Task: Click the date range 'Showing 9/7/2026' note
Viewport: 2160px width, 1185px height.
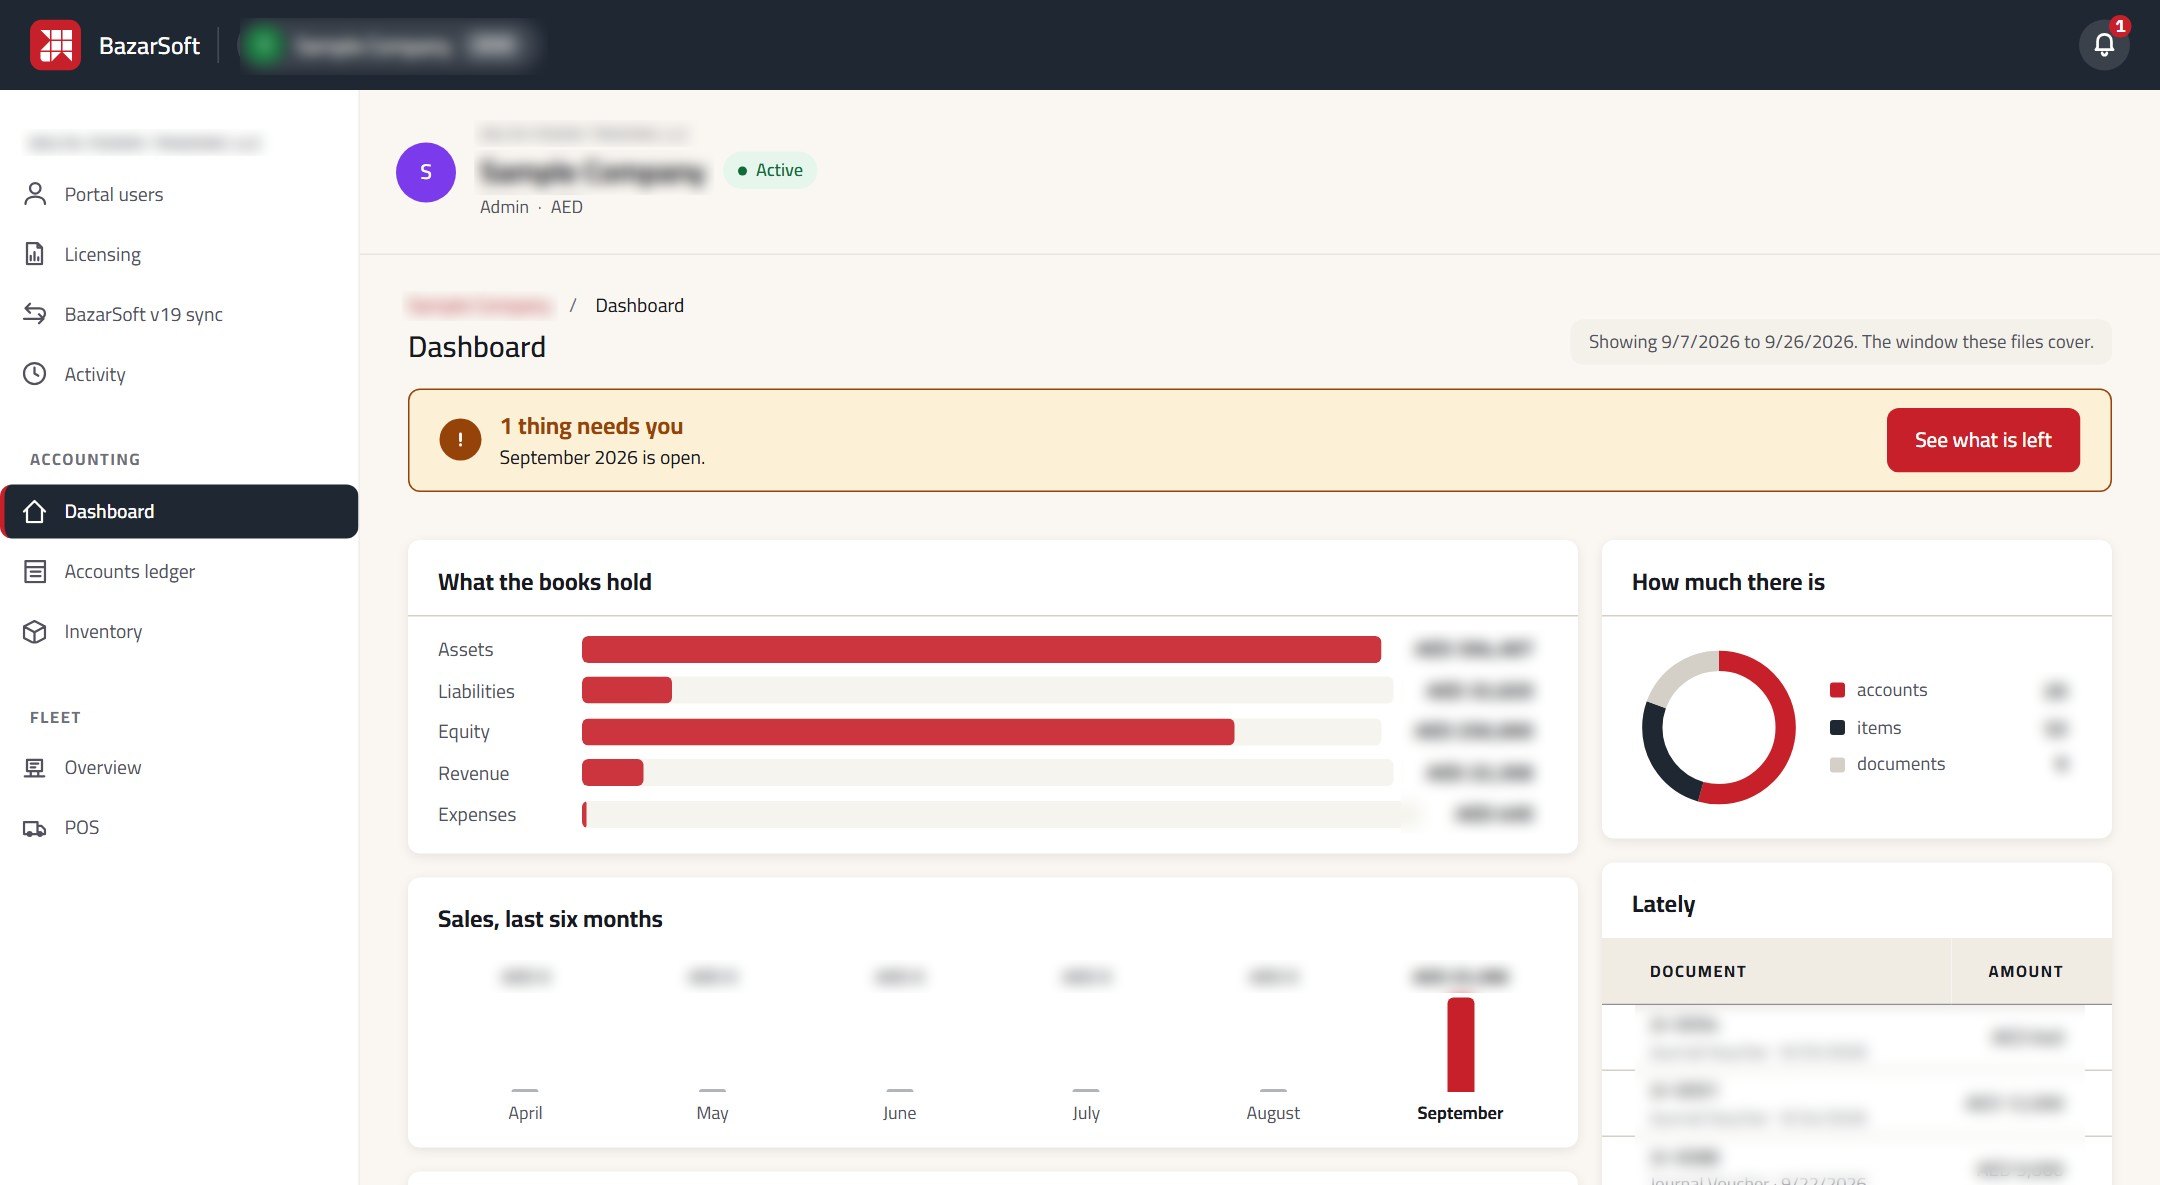Action: coord(1840,342)
